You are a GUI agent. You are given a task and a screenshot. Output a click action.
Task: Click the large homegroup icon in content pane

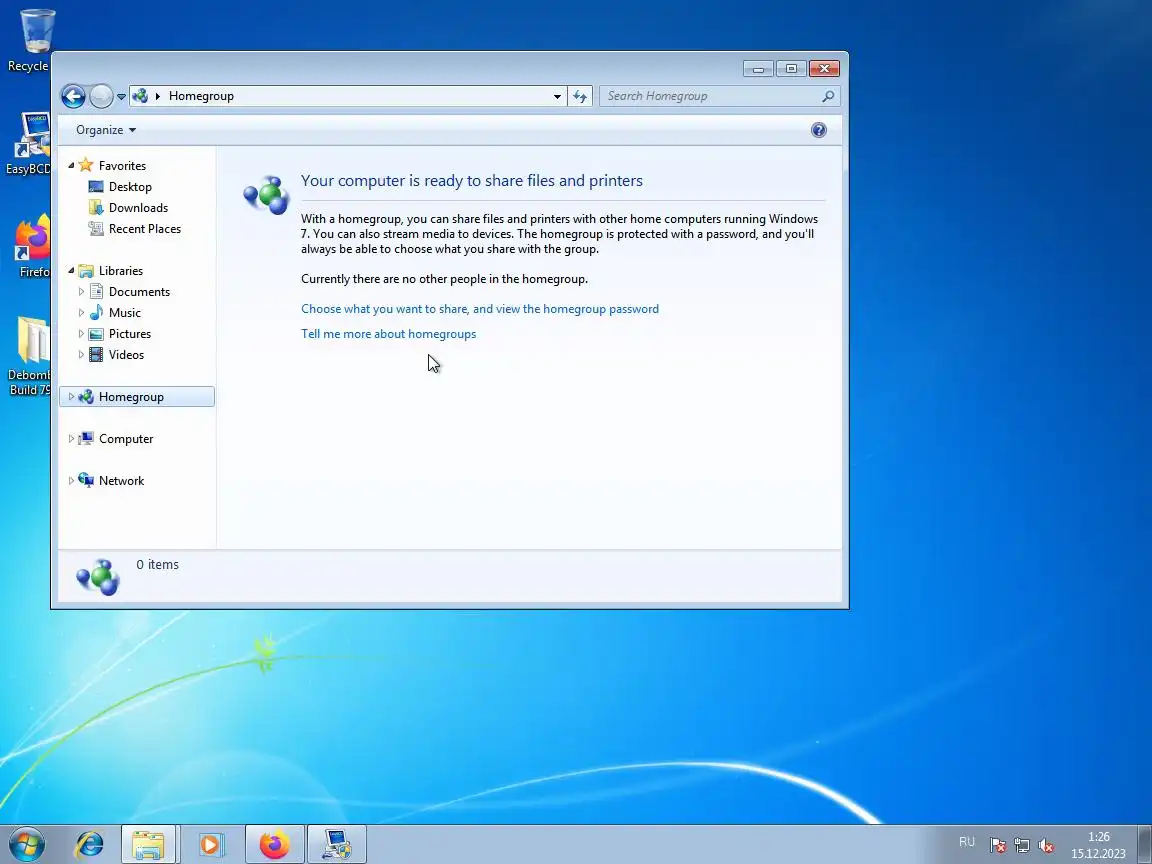[x=266, y=195]
